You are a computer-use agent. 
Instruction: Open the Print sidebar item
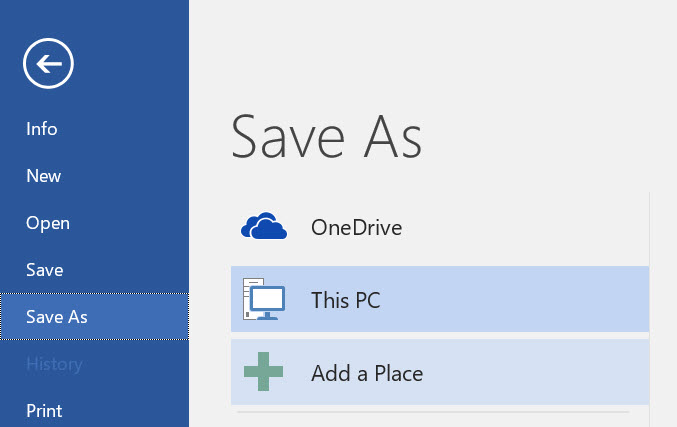pos(44,411)
